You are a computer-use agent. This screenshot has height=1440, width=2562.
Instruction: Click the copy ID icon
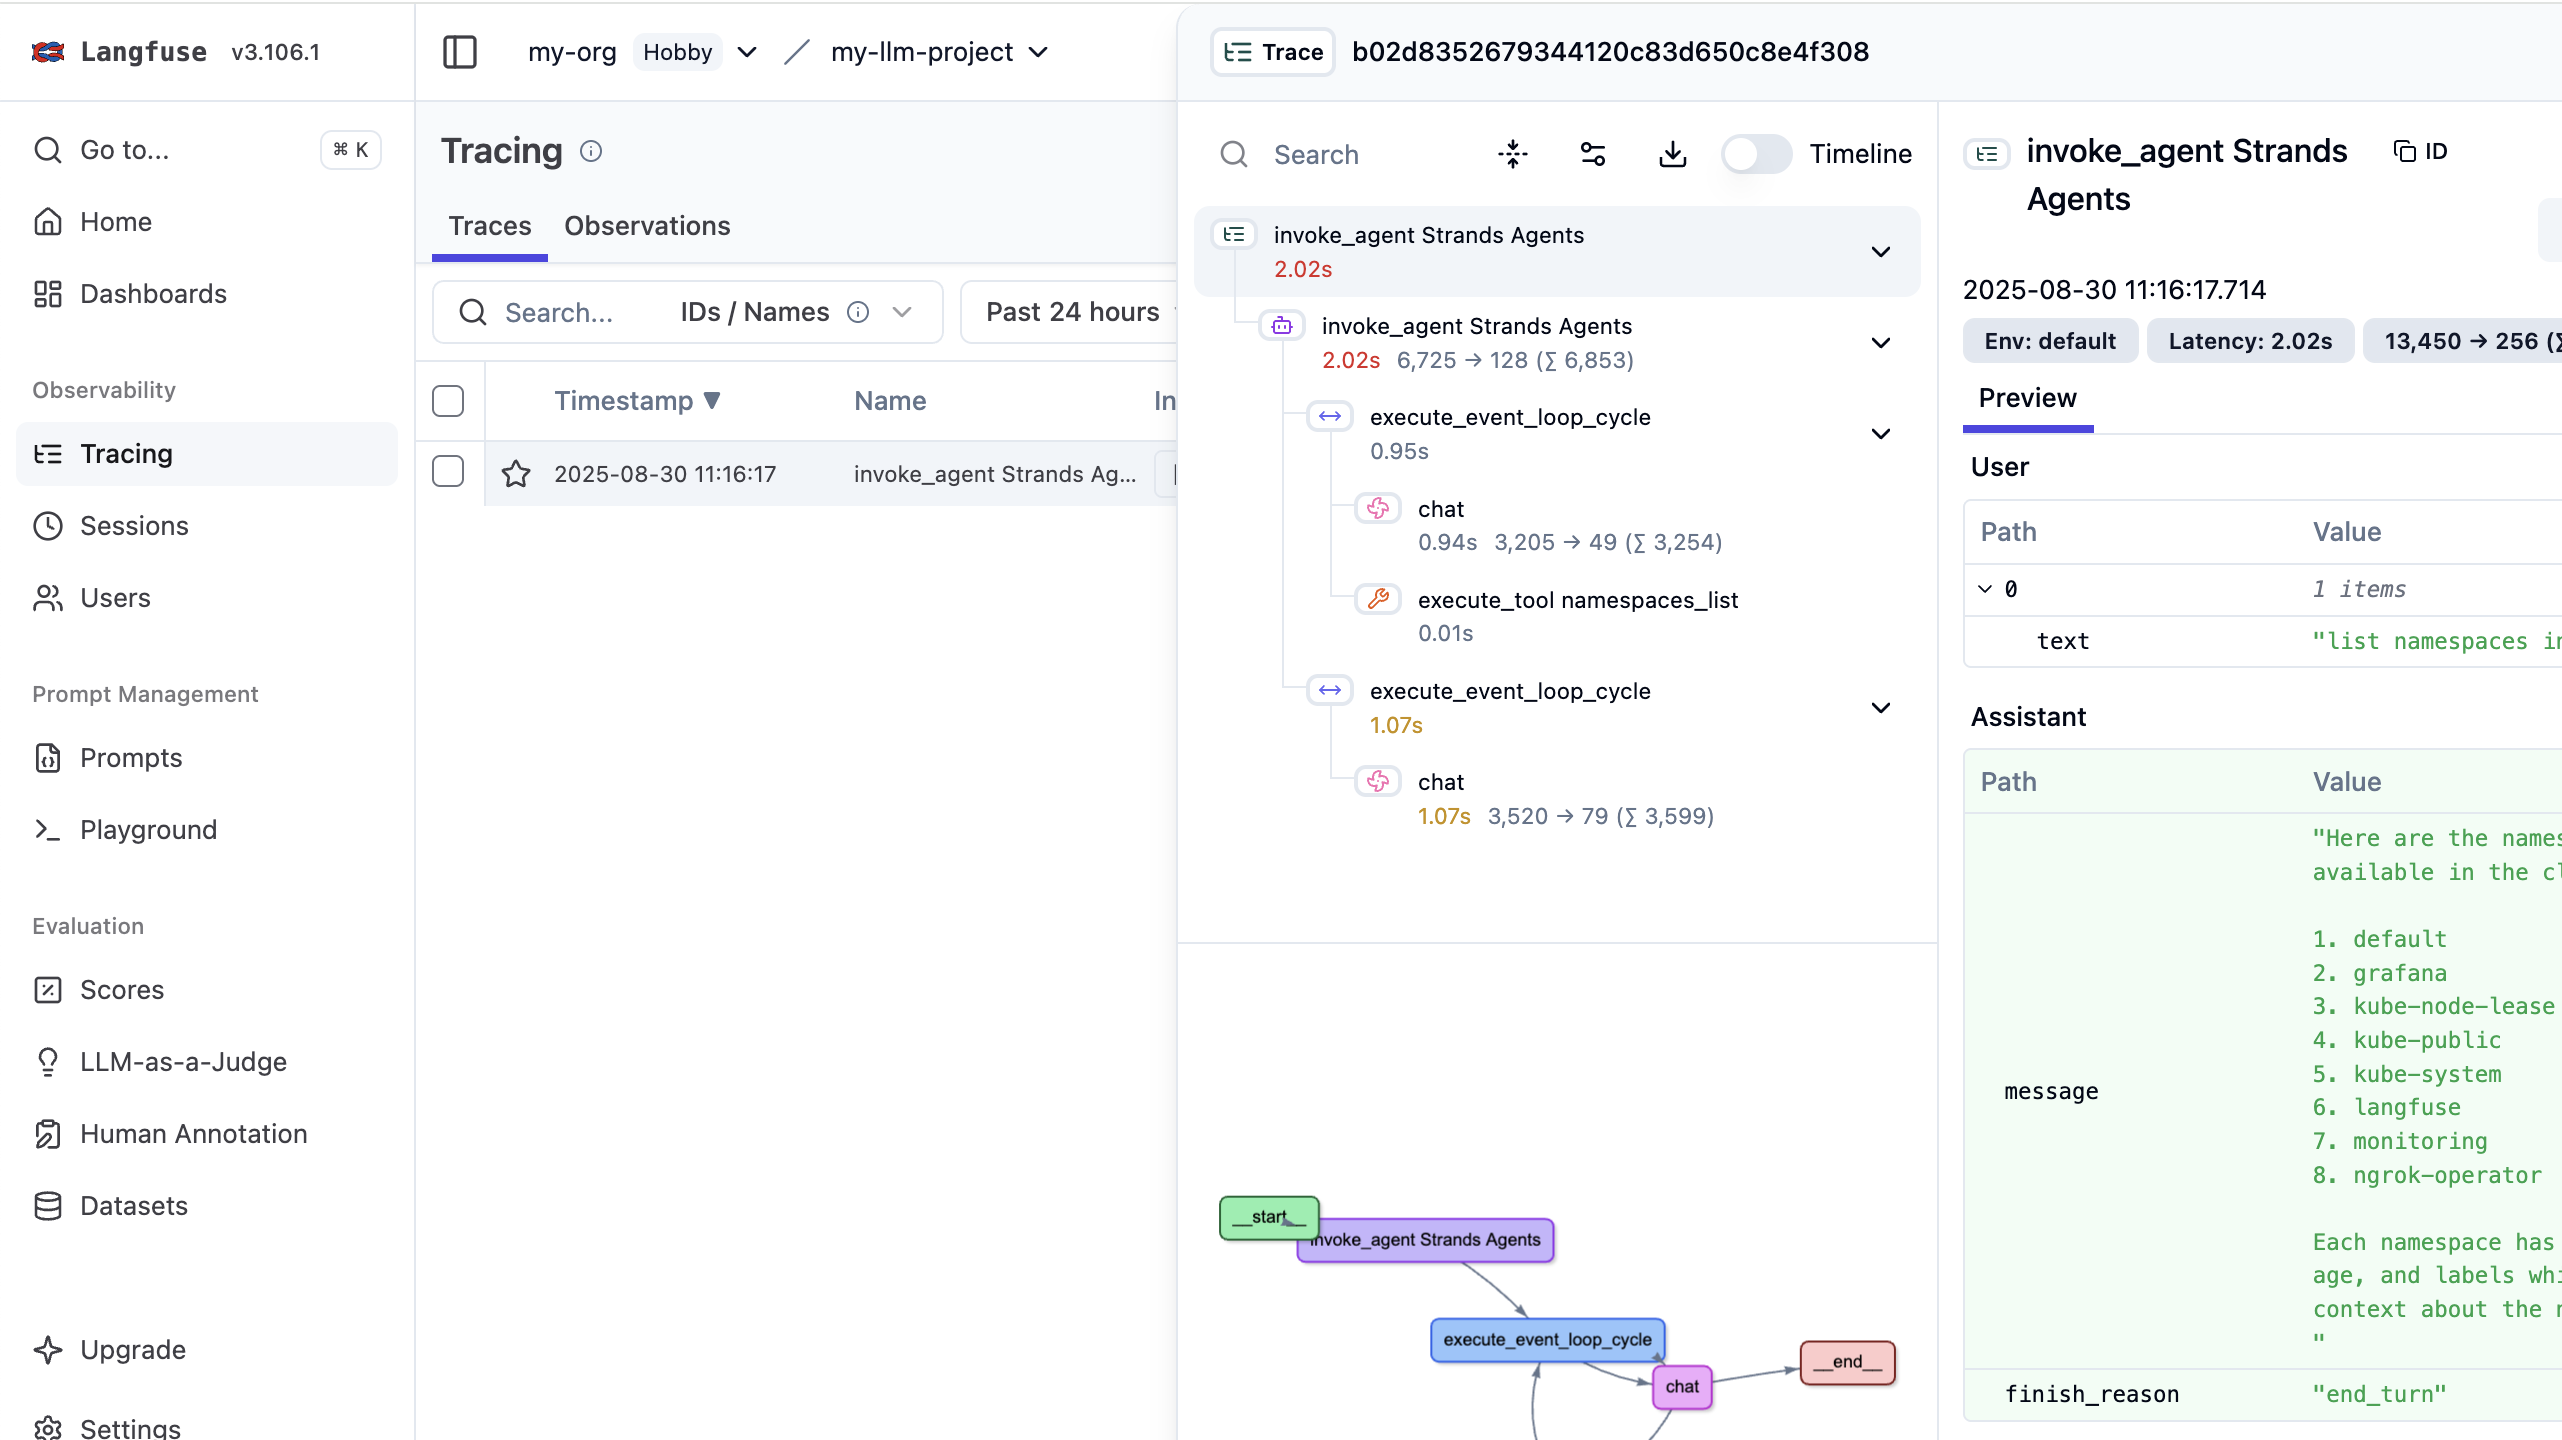pyautogui.click(x=2404, y=151)
